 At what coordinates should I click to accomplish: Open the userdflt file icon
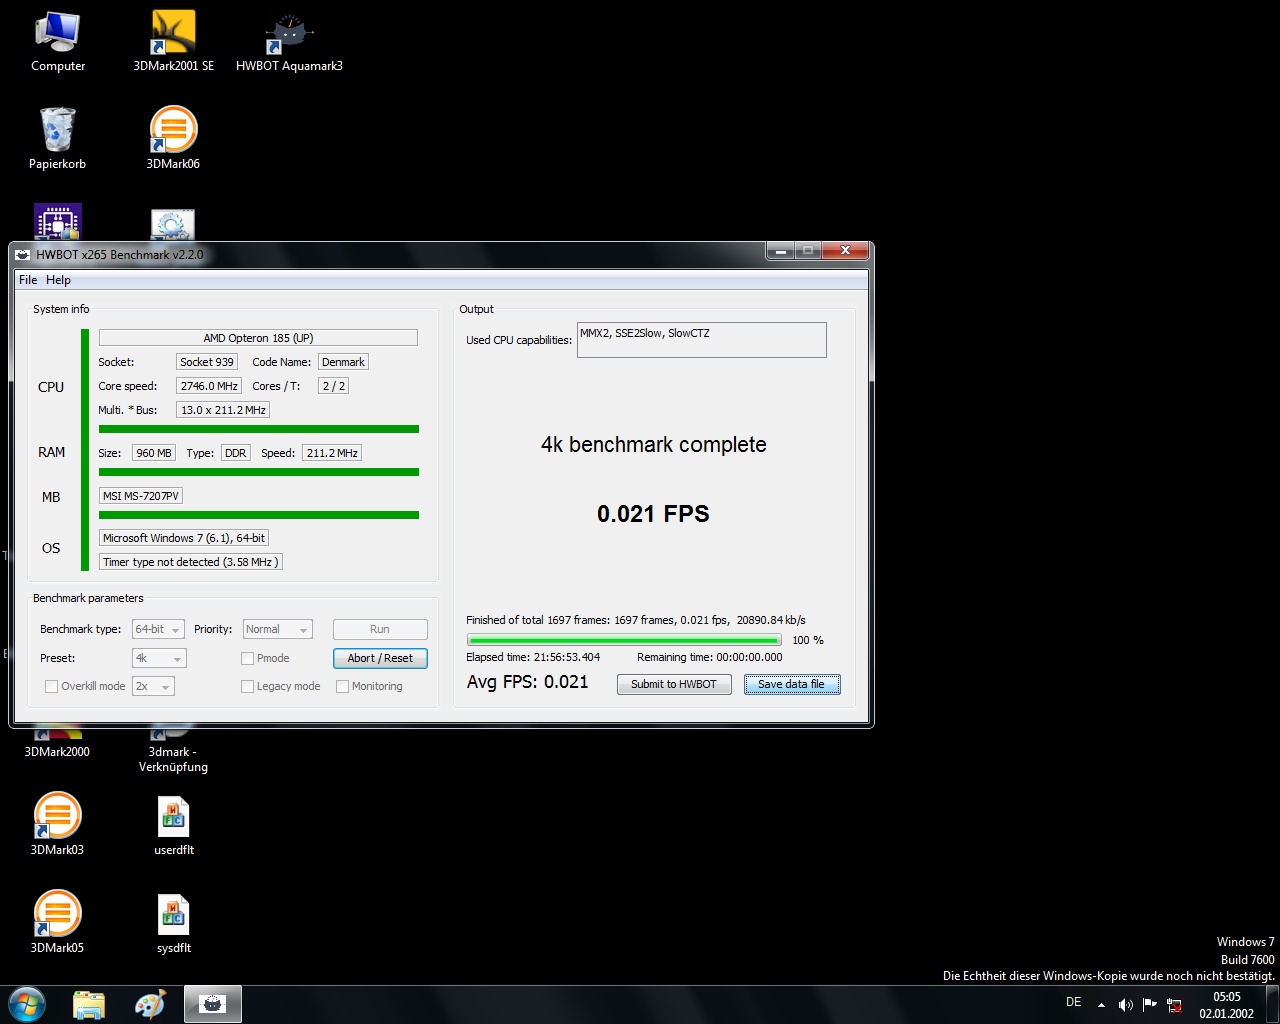point(173,824)
